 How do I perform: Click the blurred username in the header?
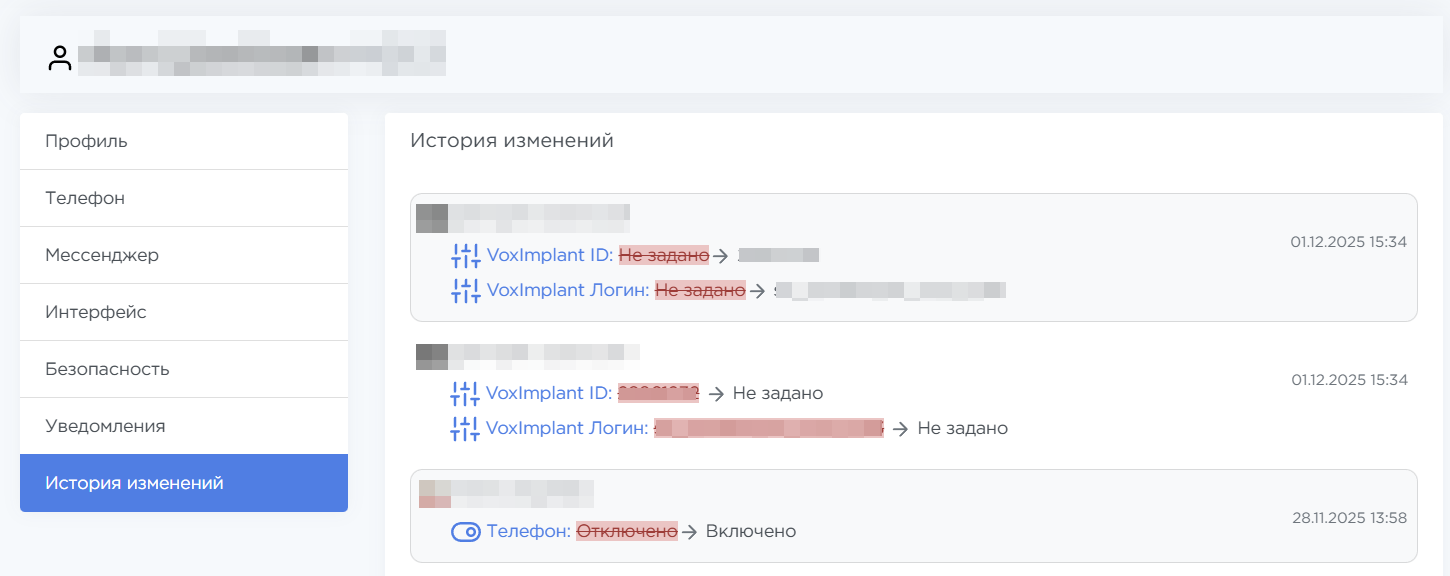click(x=262, y=55)
